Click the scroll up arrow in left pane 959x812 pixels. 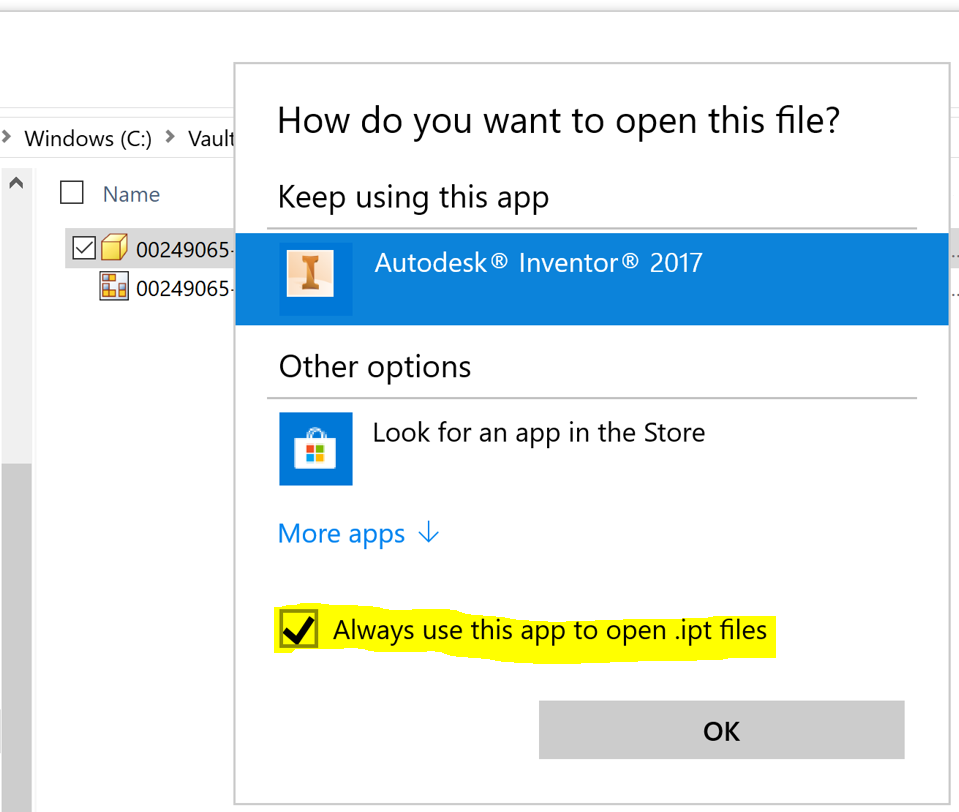click(16, 183)
